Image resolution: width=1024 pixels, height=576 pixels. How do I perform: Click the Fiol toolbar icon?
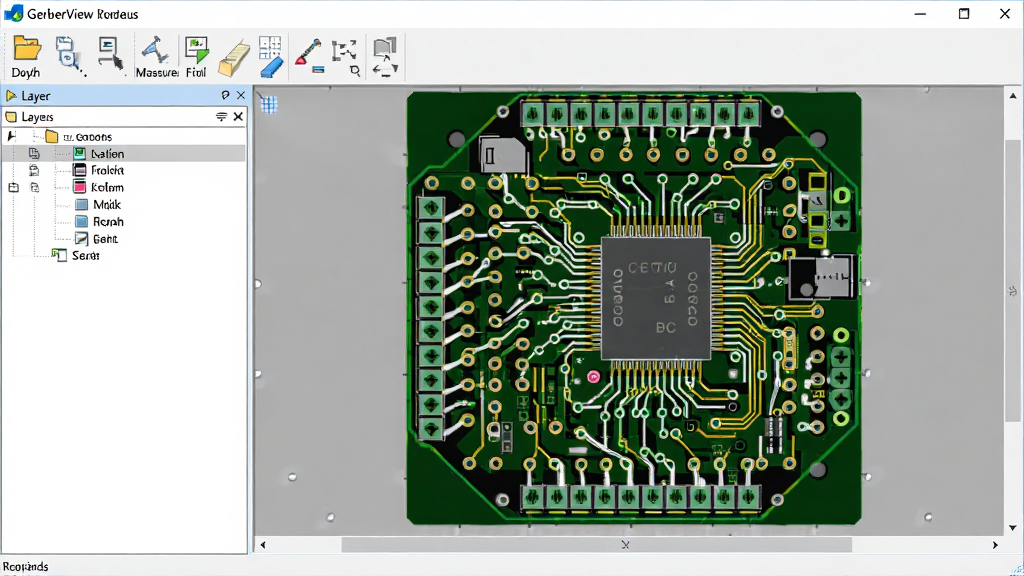pyautogui.click(x=196, y=57)
